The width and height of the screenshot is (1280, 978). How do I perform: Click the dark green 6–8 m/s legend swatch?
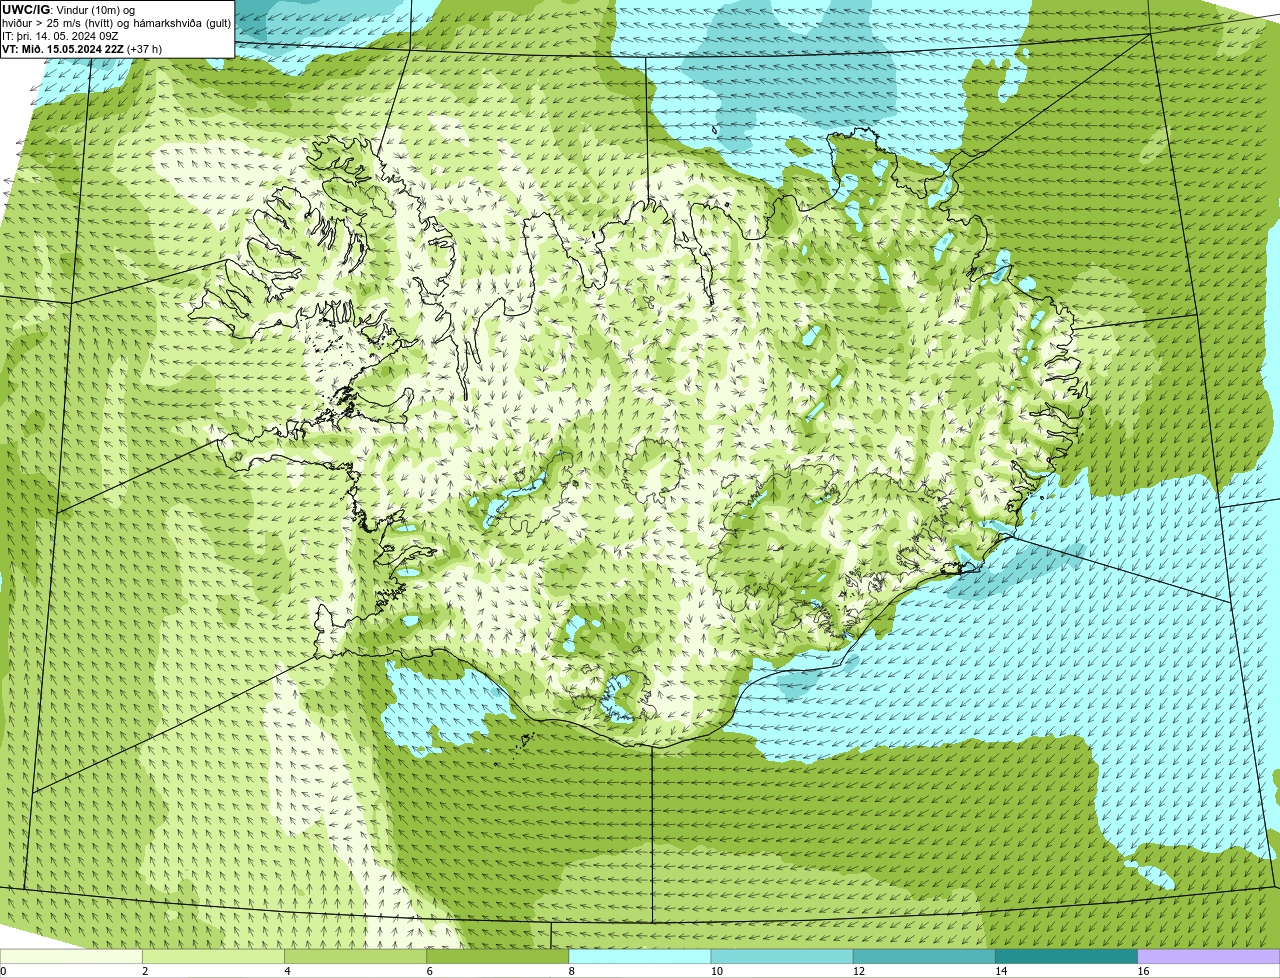pyautogui.click(x=498, y=956)
